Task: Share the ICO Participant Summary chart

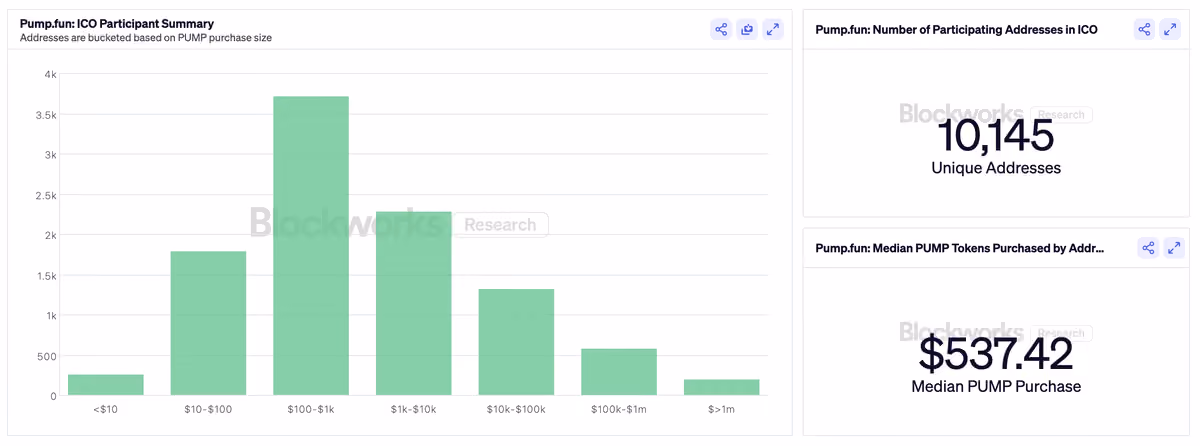Action: 721,29
